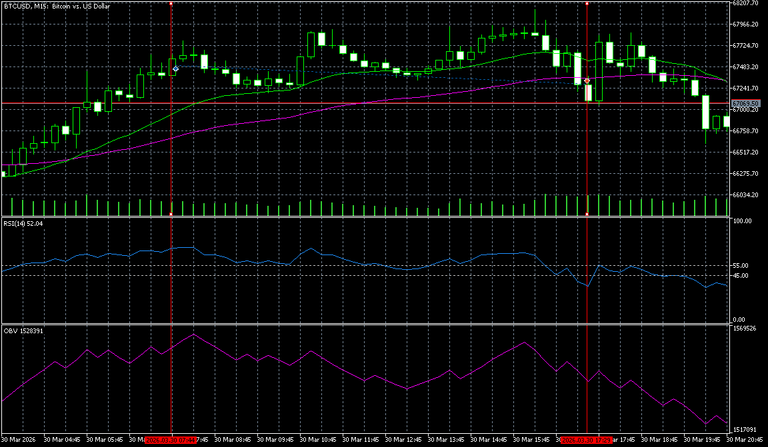Click the separator between RSI and OBV panels
The width and height of the screenshot is (768, 447).
365,324
